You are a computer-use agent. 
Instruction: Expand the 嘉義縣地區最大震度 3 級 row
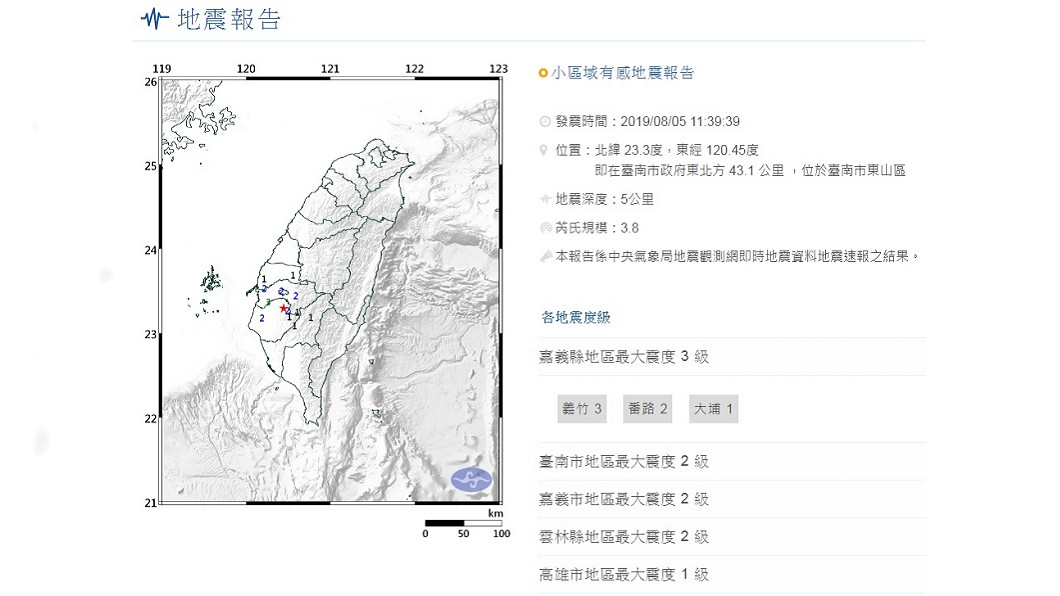[x=732, y=357]
